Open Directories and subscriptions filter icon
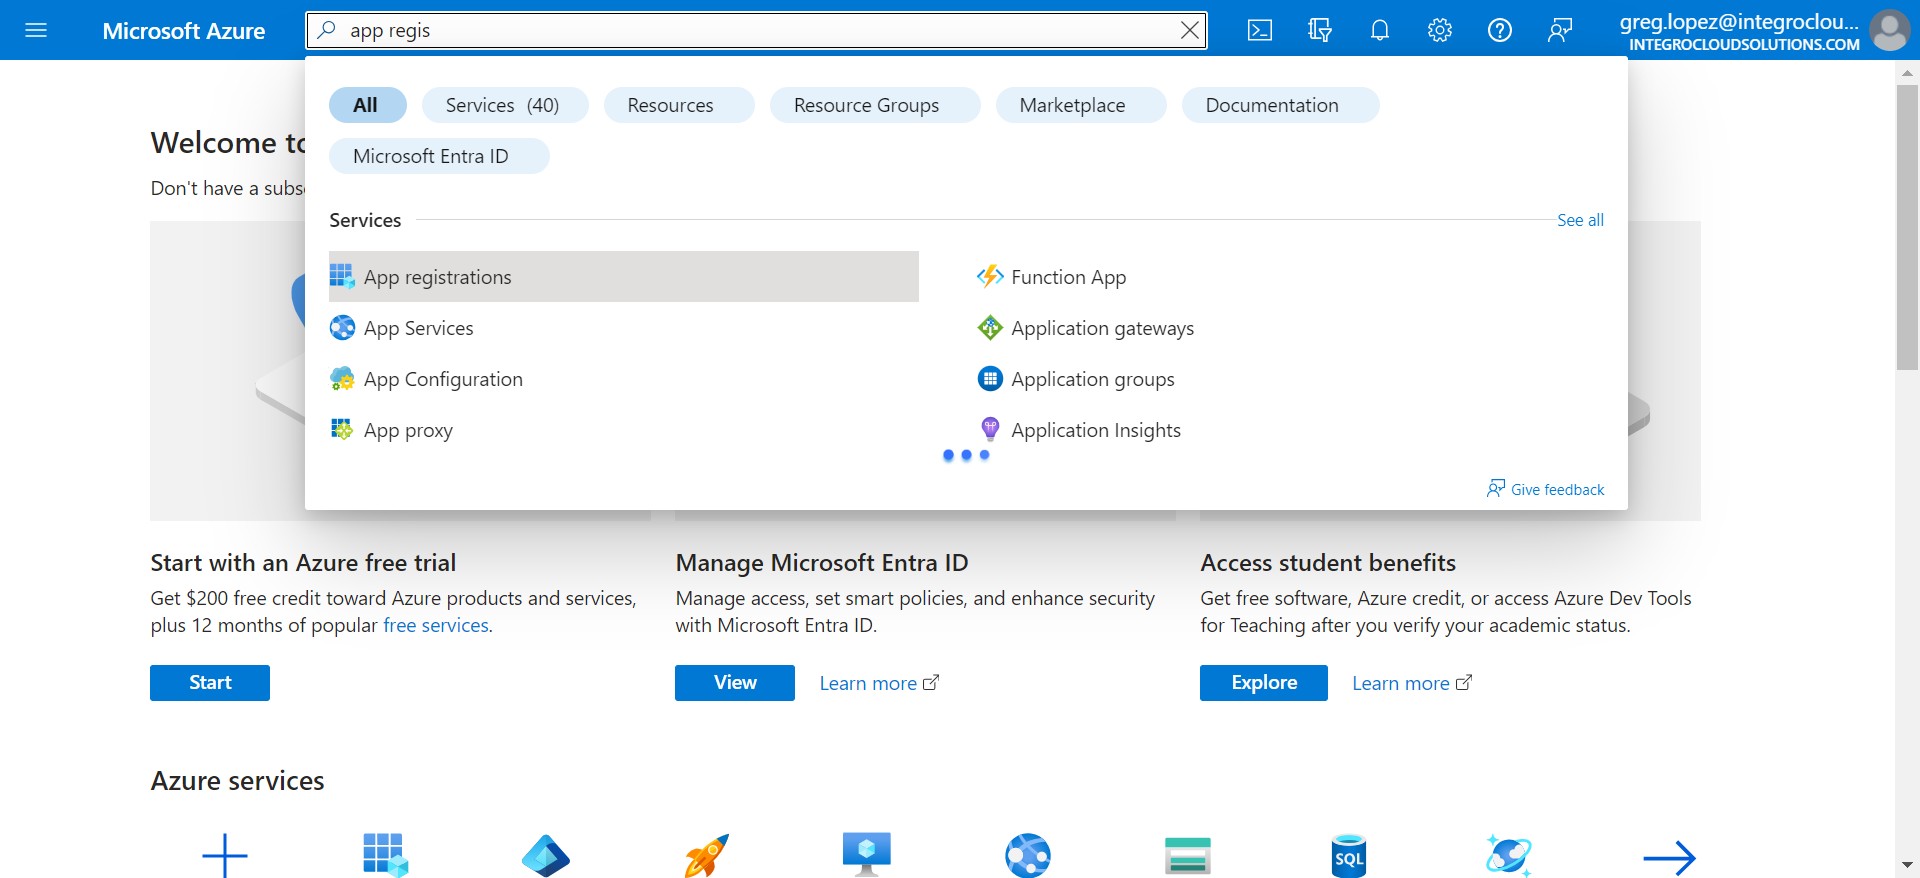1920x878 pixels. point(1320,30)
